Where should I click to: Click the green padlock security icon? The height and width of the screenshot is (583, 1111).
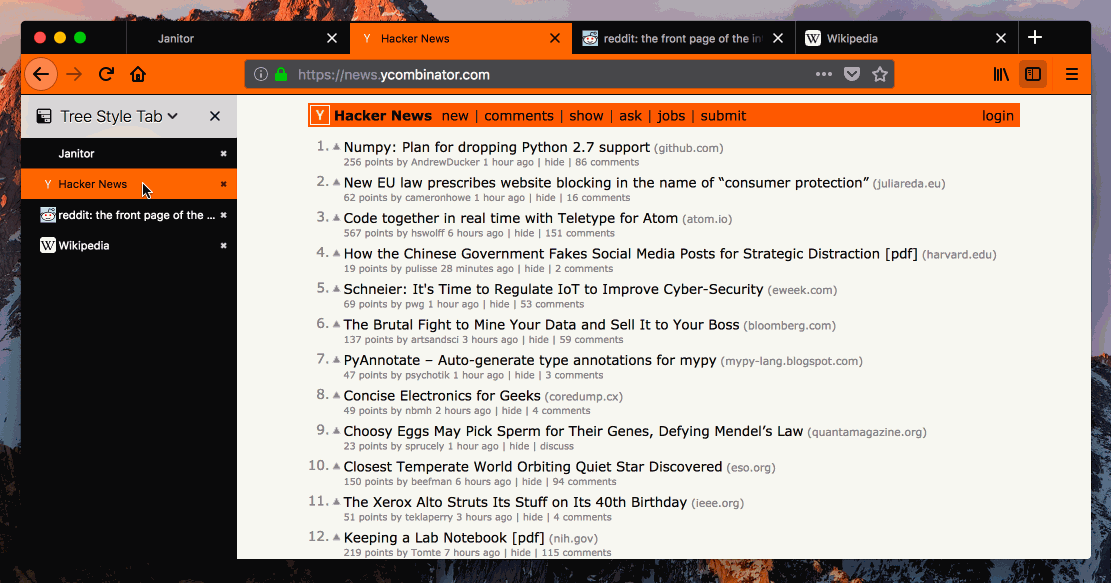pyautogui.click(x=281, y=74)
